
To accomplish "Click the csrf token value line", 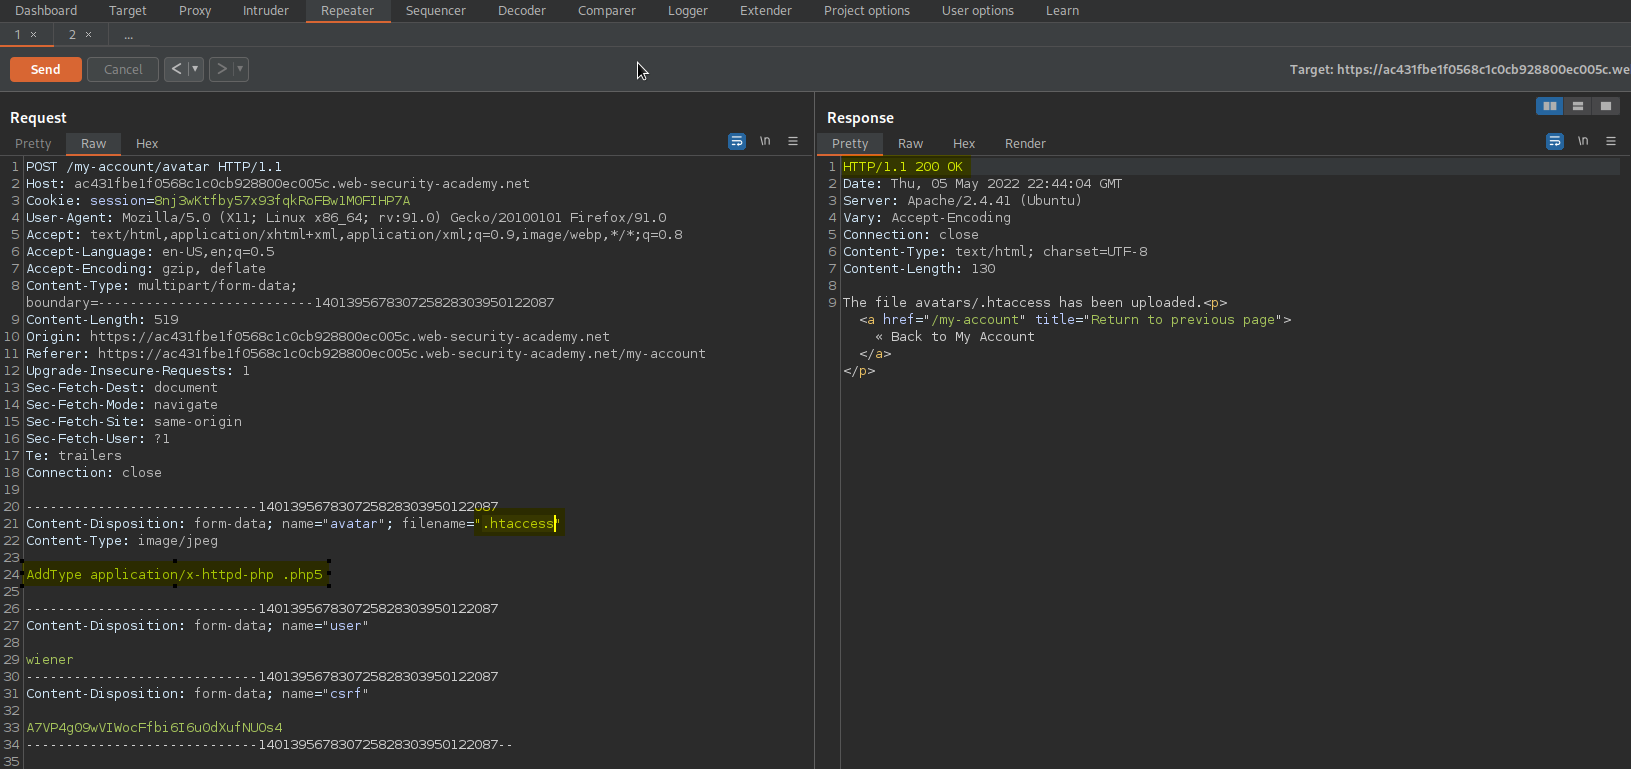I will pos(154,728).
